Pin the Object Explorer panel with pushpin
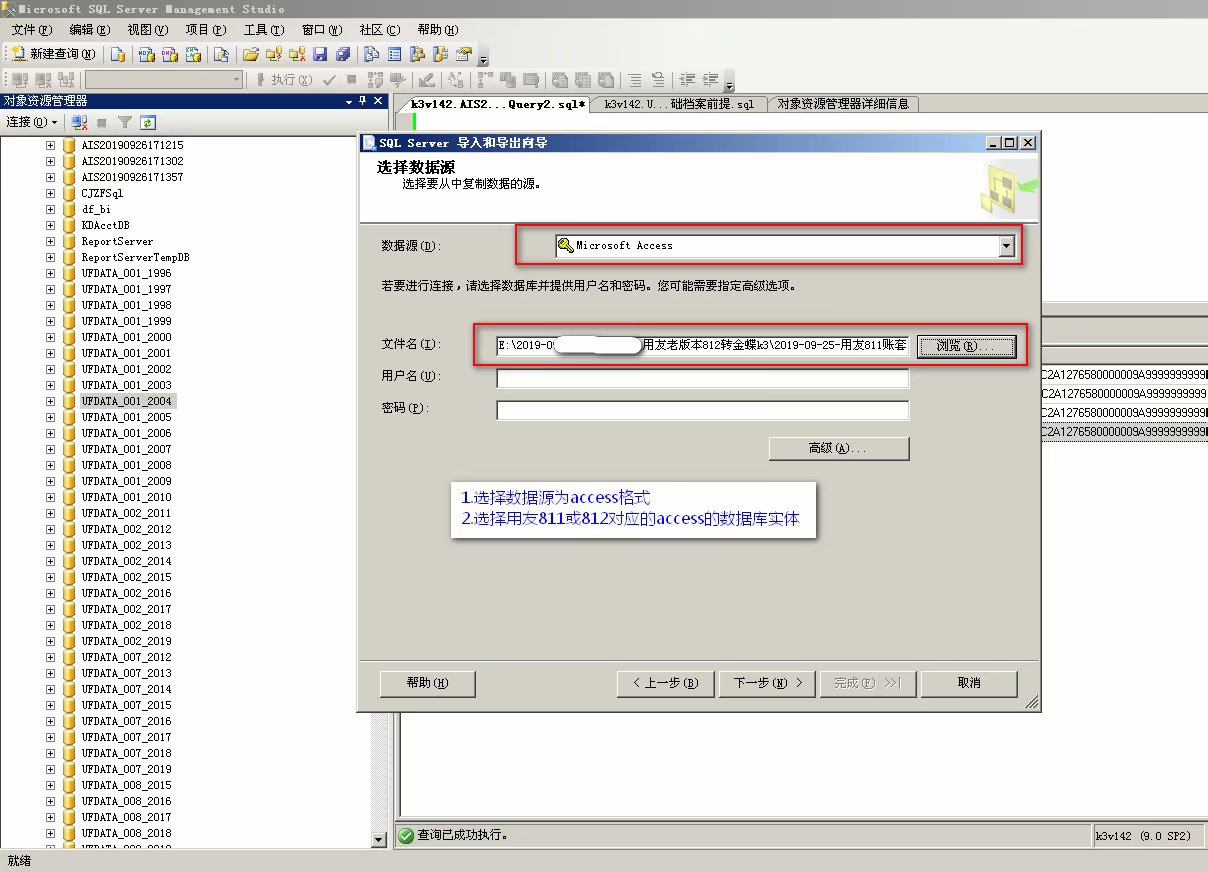Image resolution: width=1208 pixels, height=872 pixels. tap(362, 101)
